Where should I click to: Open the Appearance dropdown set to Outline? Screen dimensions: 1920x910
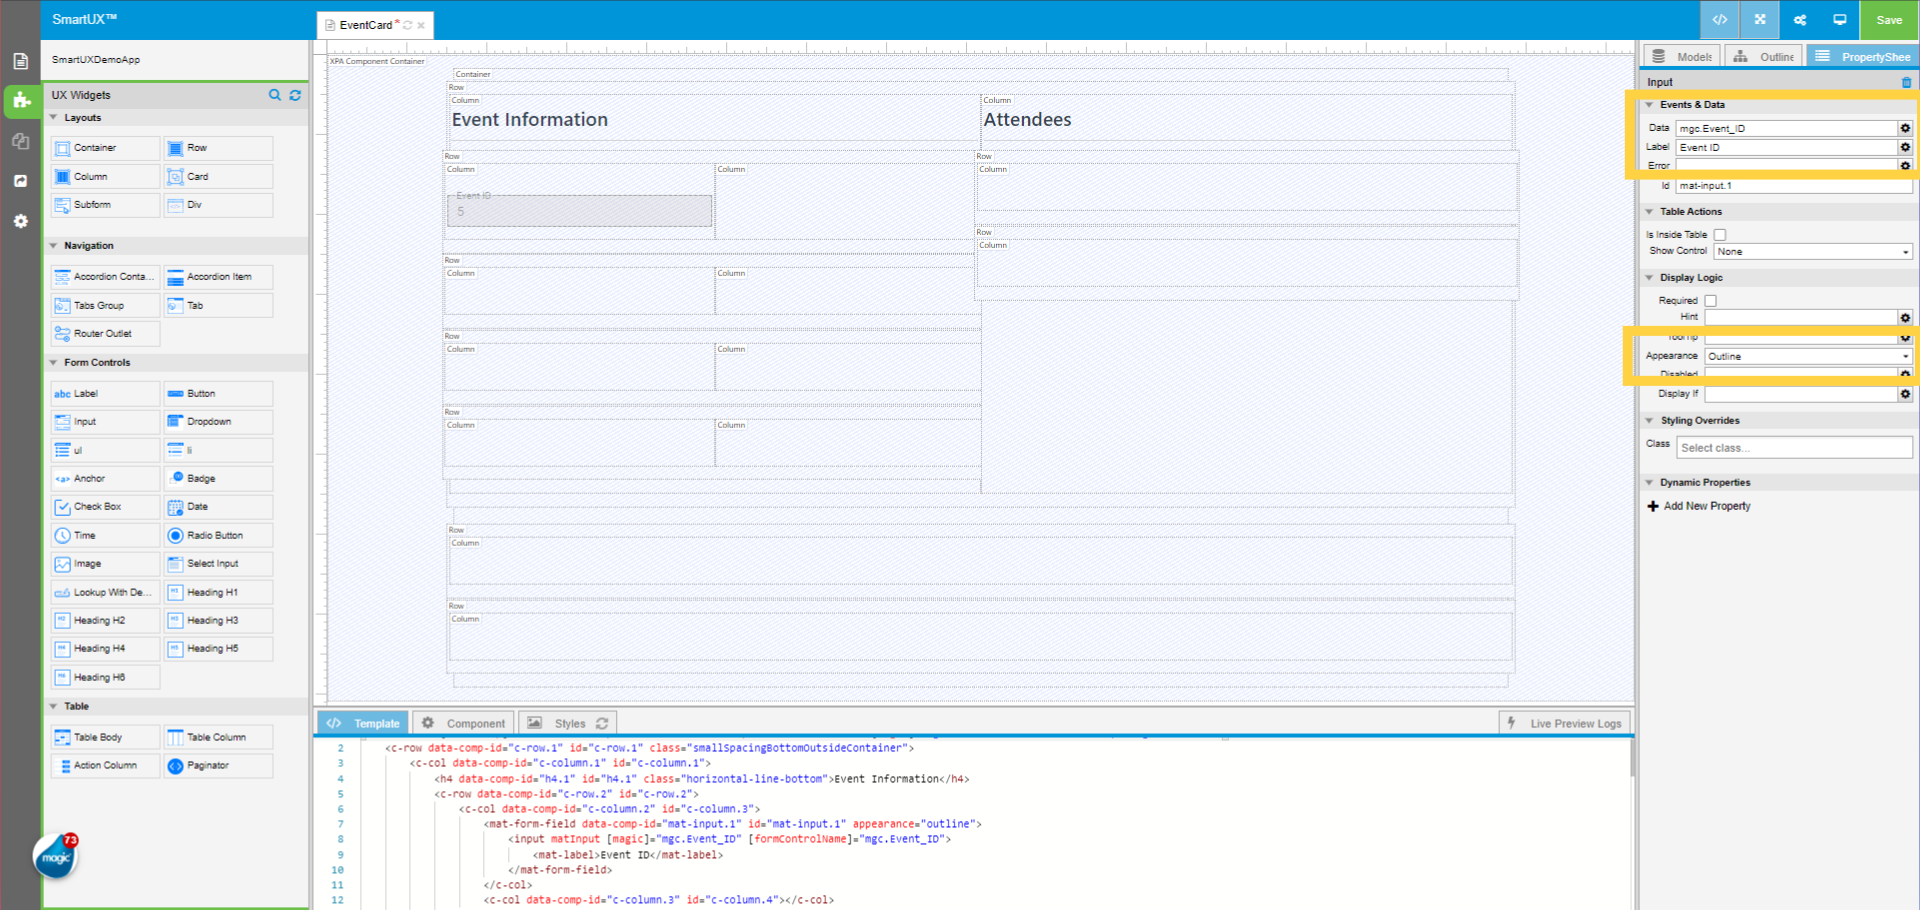1807,356
